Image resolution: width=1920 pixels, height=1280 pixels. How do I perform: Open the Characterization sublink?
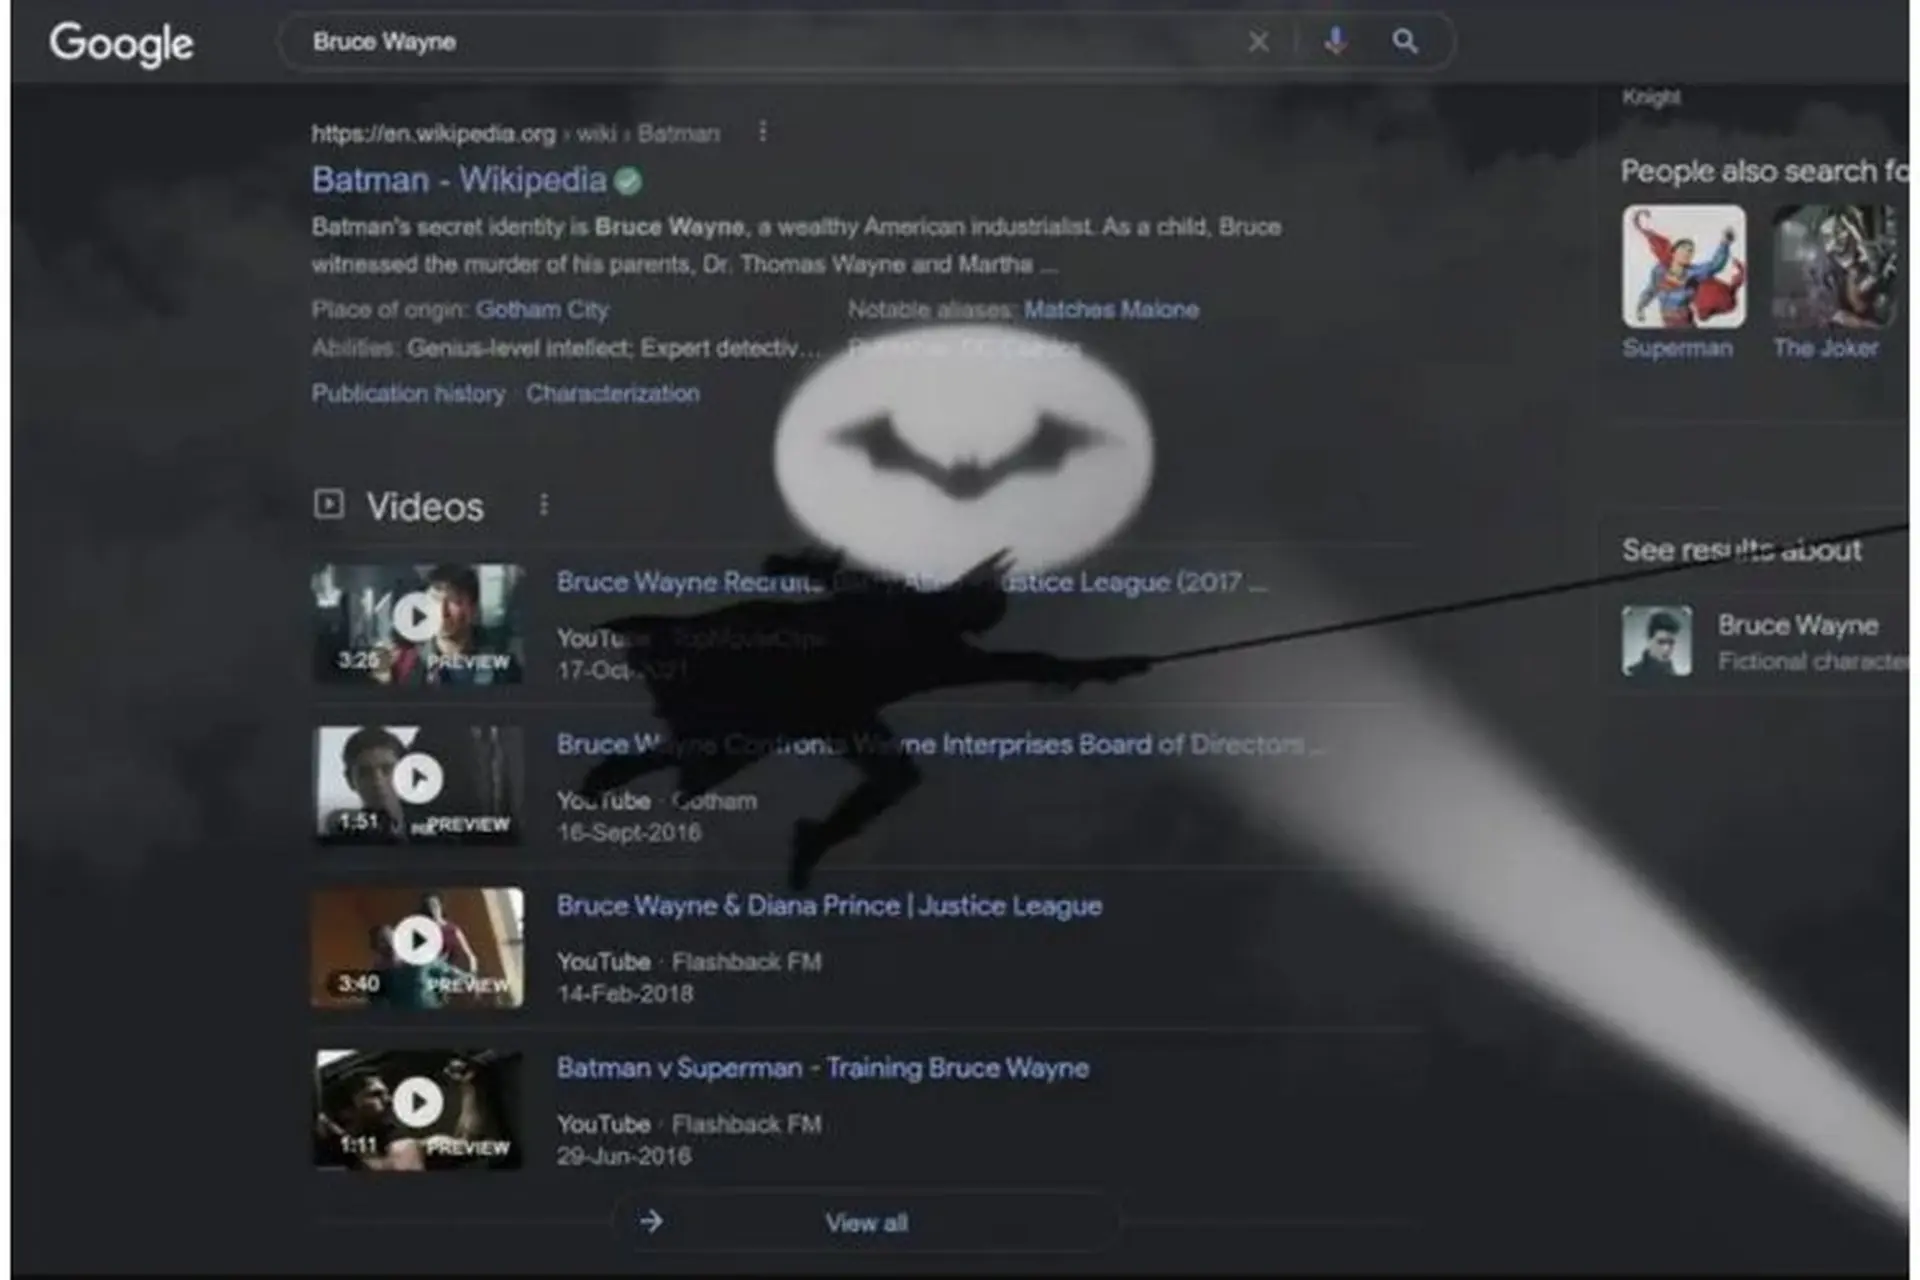coord(613,394)
